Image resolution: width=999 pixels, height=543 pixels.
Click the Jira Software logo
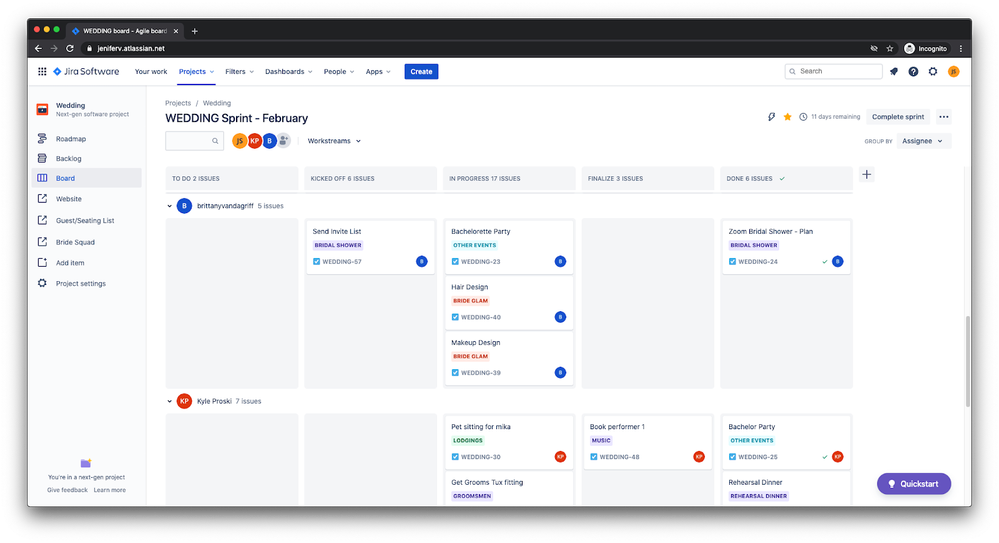(86, 71)
